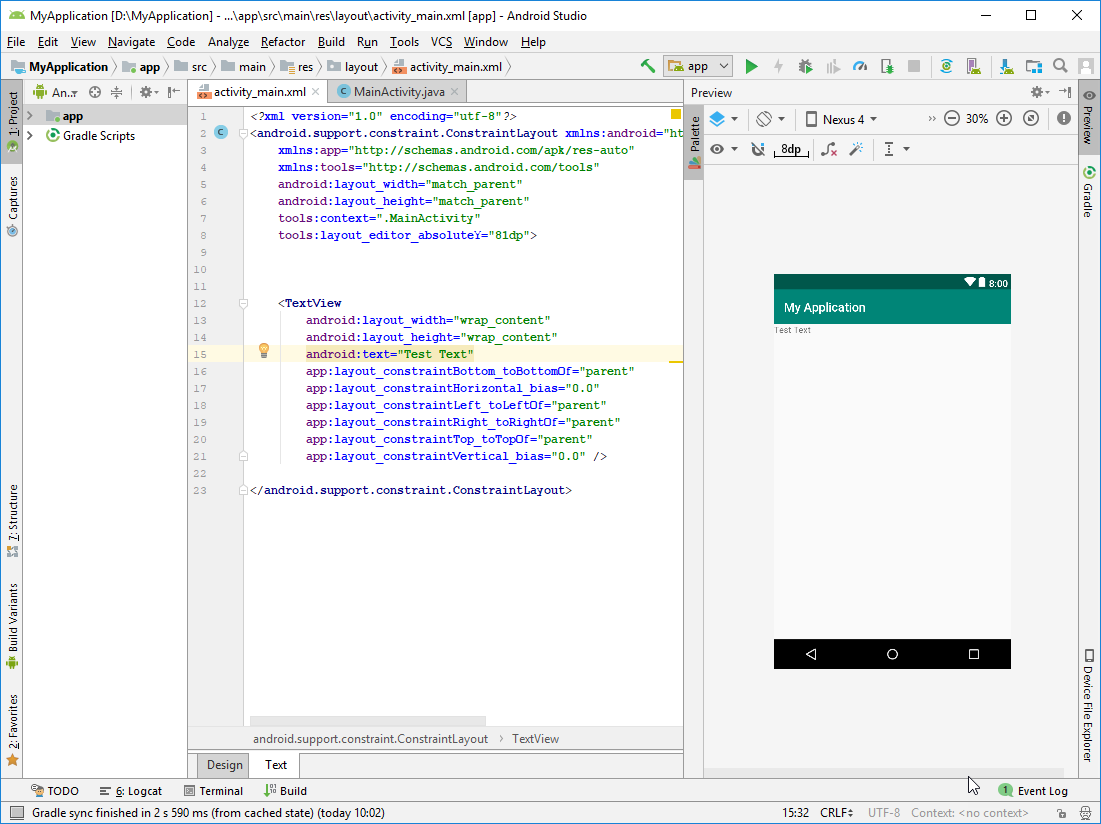
Task: Click the Search Everywhere magnifier
Action: point(1060,66)
